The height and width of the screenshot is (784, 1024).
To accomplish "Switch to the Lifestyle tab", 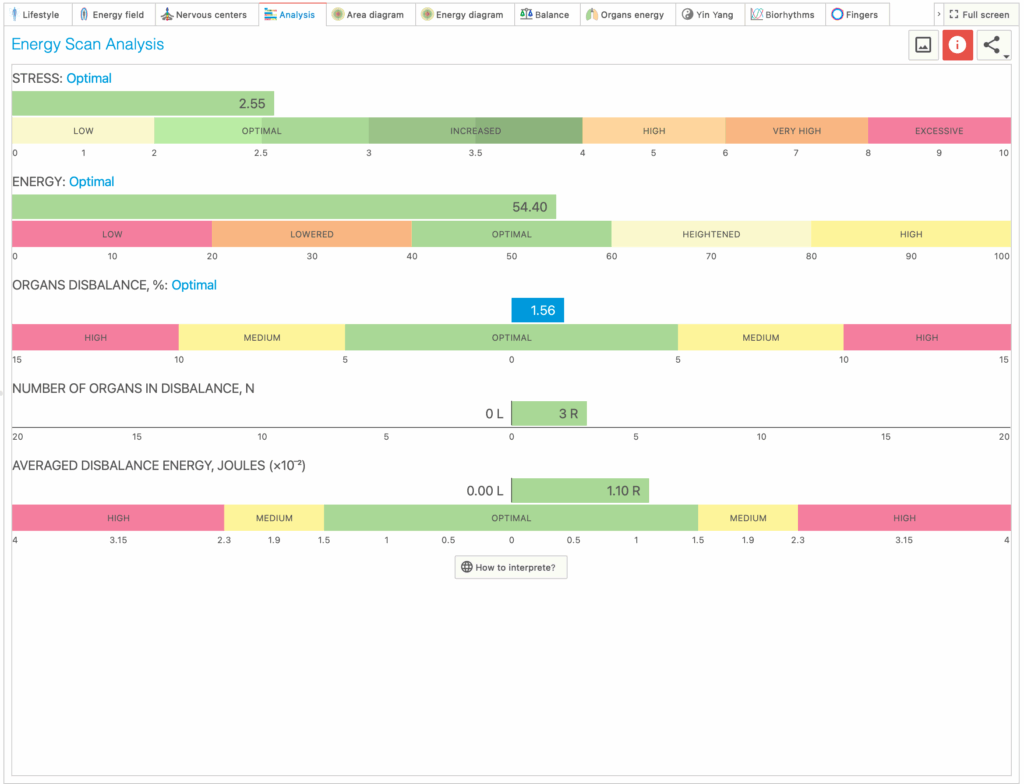I will pos(35,15).
